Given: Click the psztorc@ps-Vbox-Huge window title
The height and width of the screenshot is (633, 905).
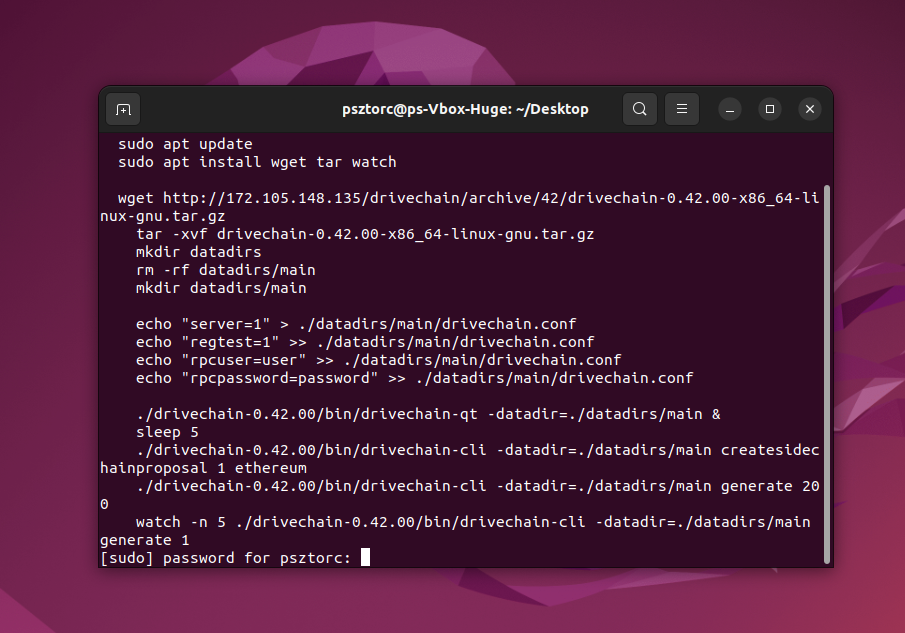Looking at the screenshot, I should click(x=465, y=109).
